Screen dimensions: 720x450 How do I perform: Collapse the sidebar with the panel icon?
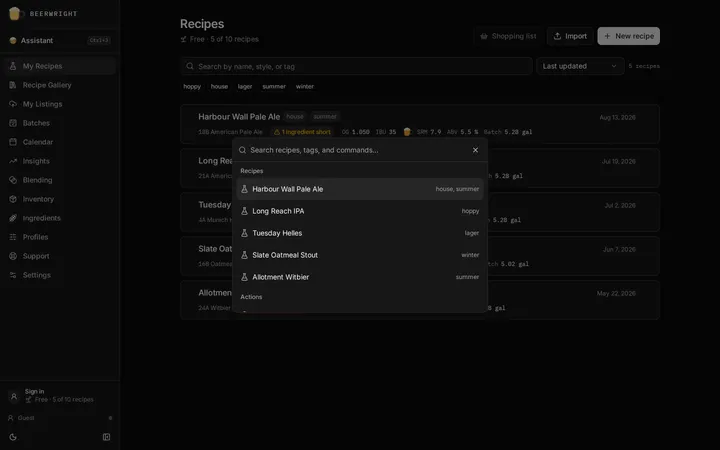107,437
